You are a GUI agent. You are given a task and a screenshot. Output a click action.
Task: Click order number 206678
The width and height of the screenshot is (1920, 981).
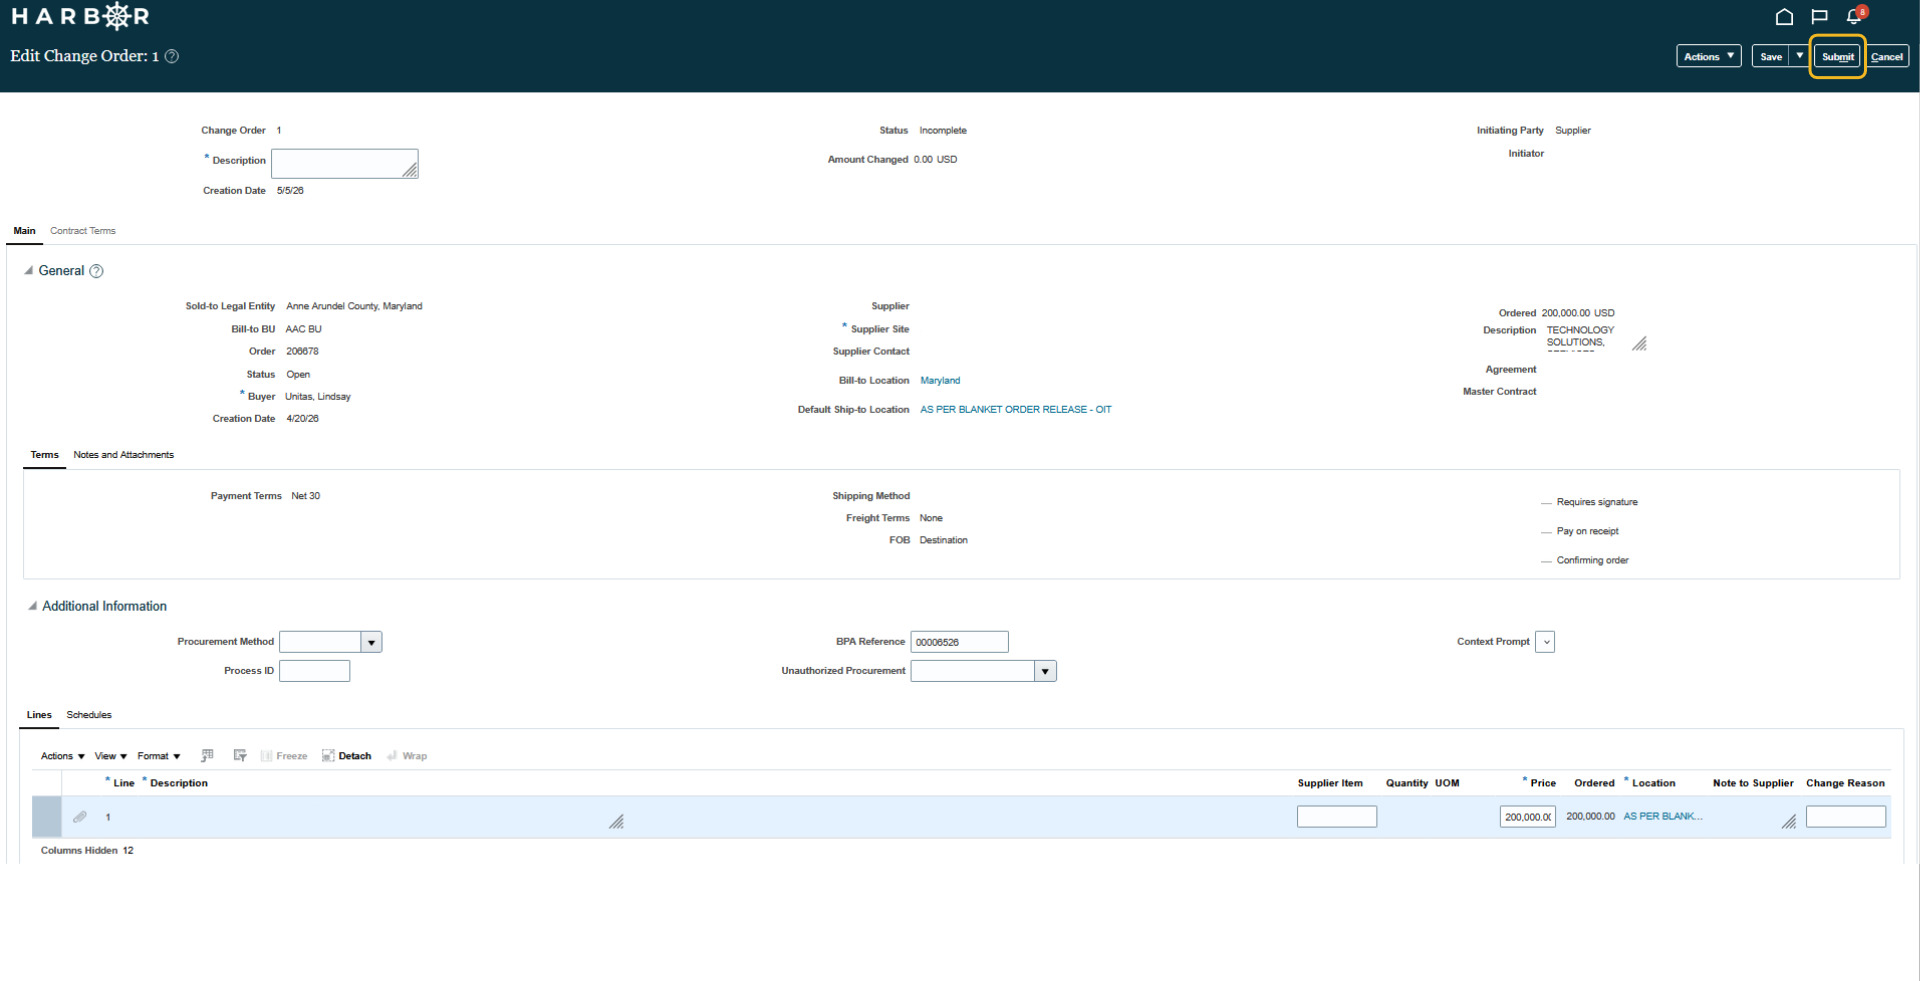302,352
